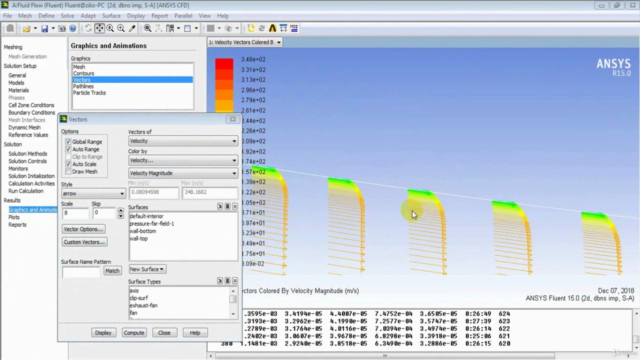Open the Velocity Magnitude dropdown
Image resolution: width=640 pixels, height=360 pixels.
183,173
